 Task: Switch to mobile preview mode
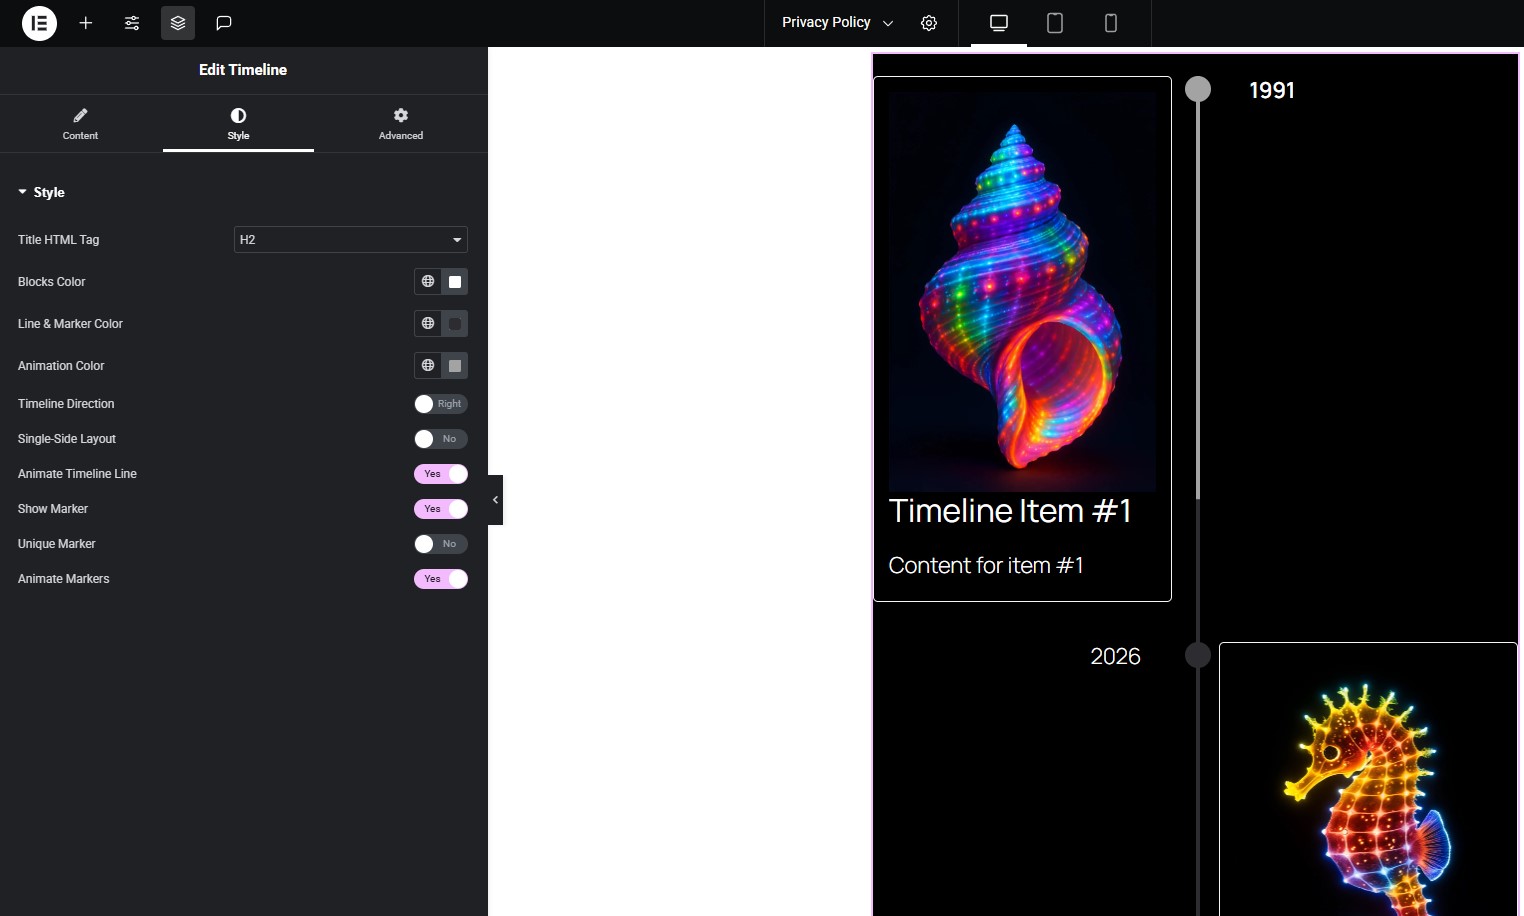(1110, 23)
